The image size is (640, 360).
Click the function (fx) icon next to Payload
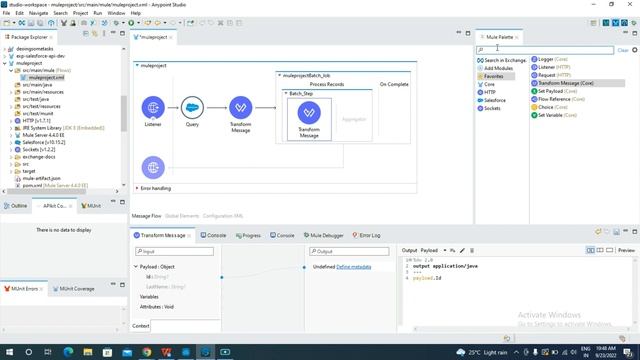pos(453,251)
